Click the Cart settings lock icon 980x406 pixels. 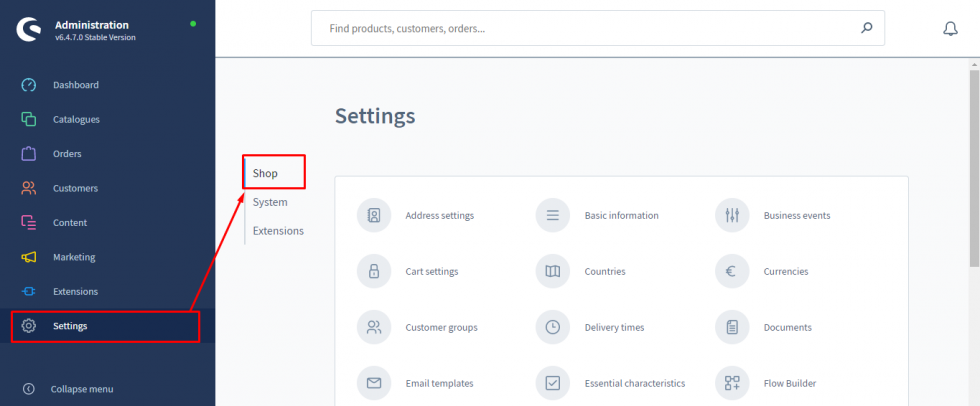coord(373,271)
